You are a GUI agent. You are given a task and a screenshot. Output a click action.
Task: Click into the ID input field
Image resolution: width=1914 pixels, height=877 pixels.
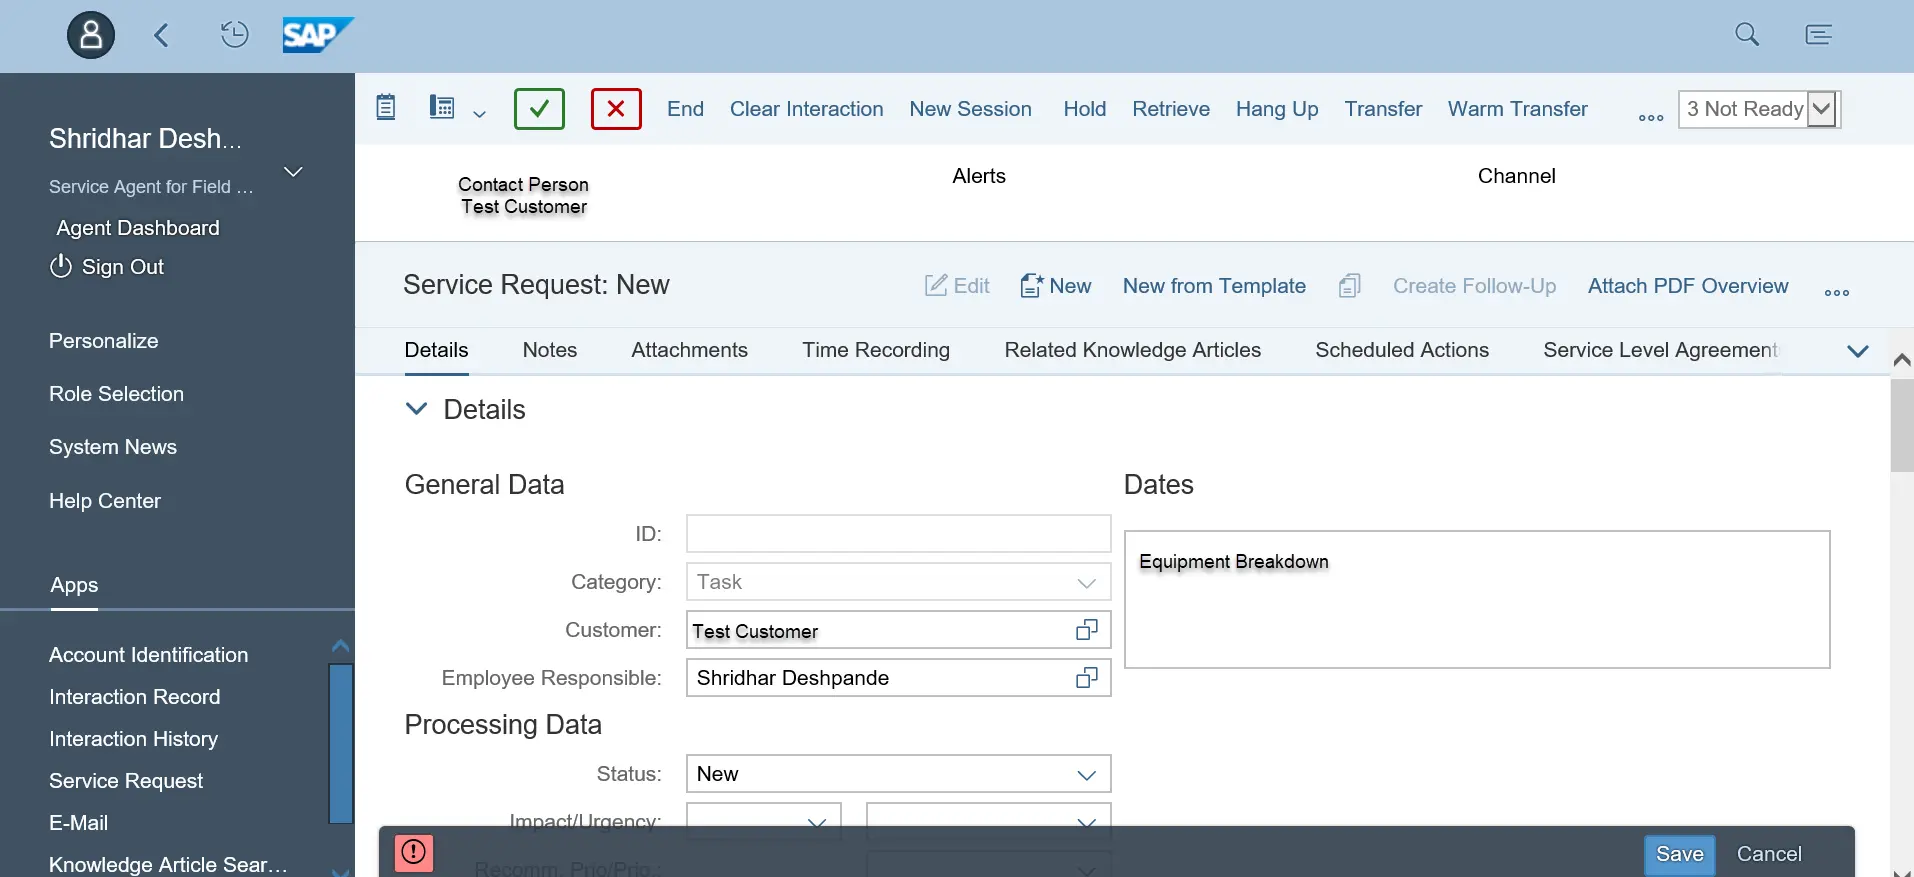[897, 534]
